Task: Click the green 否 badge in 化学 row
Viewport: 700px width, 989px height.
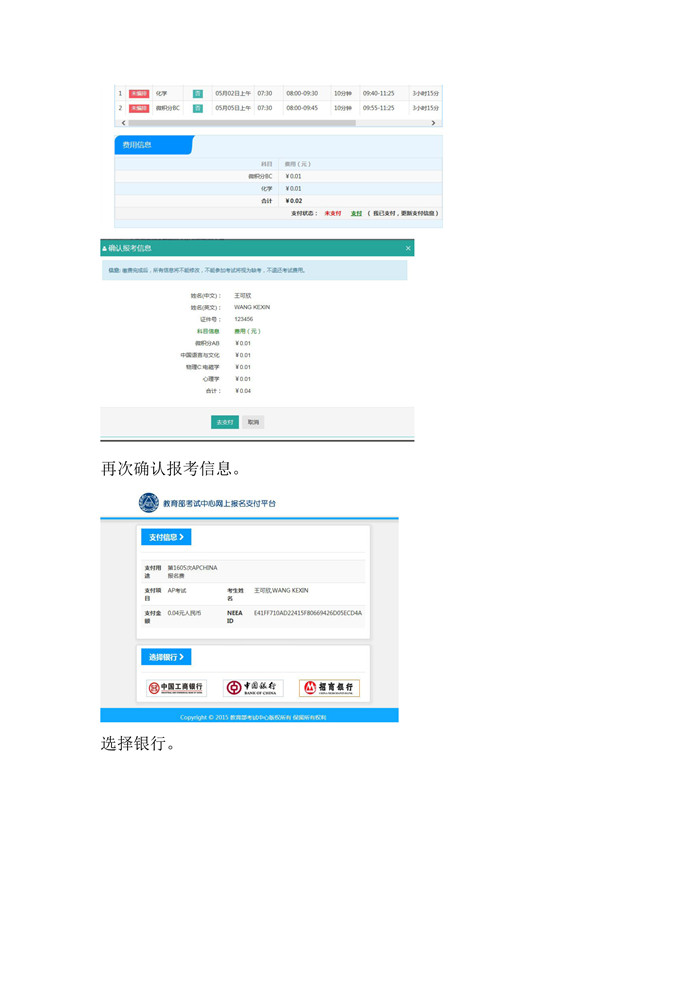Action: tap(198, 93)
